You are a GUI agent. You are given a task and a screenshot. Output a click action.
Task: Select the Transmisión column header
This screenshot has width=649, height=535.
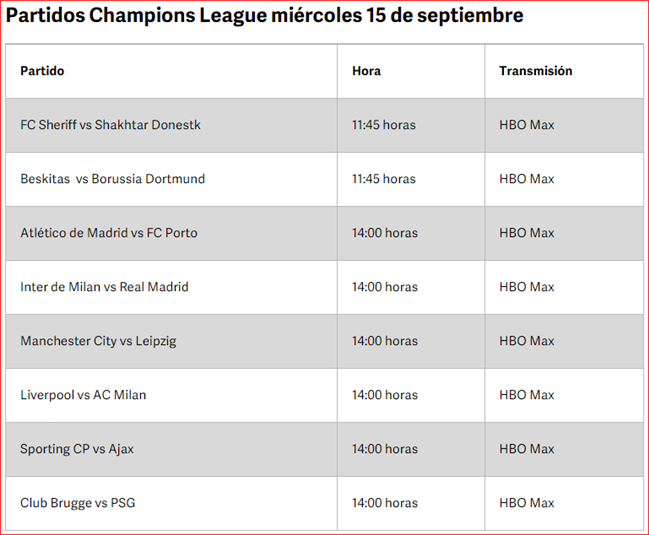(x=536, y=71)
